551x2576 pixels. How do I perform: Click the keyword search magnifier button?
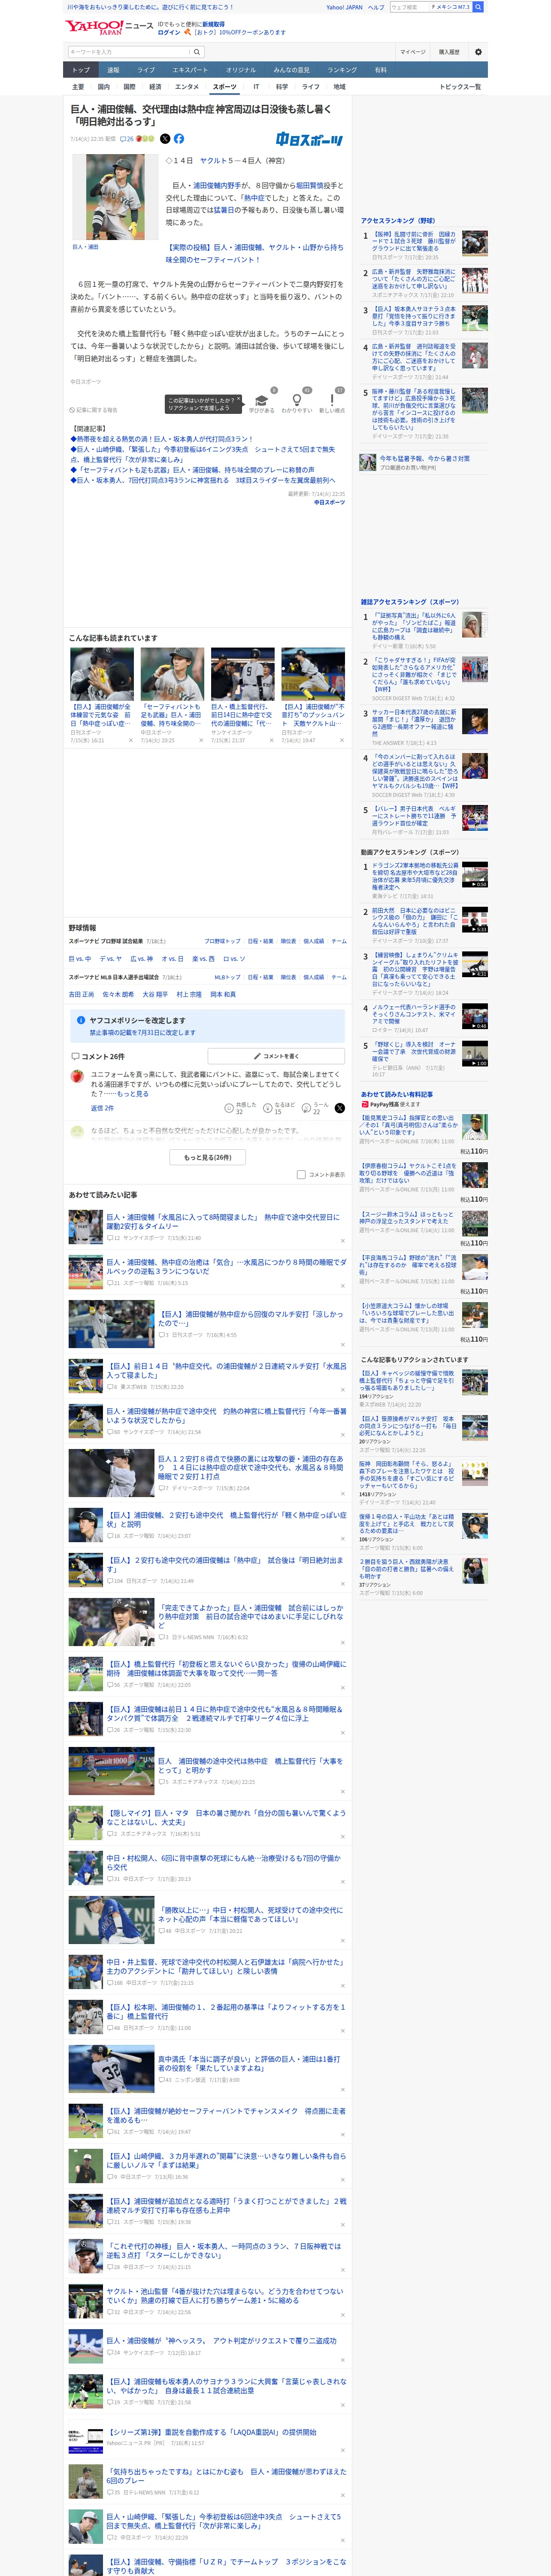[x=197, y=52]
